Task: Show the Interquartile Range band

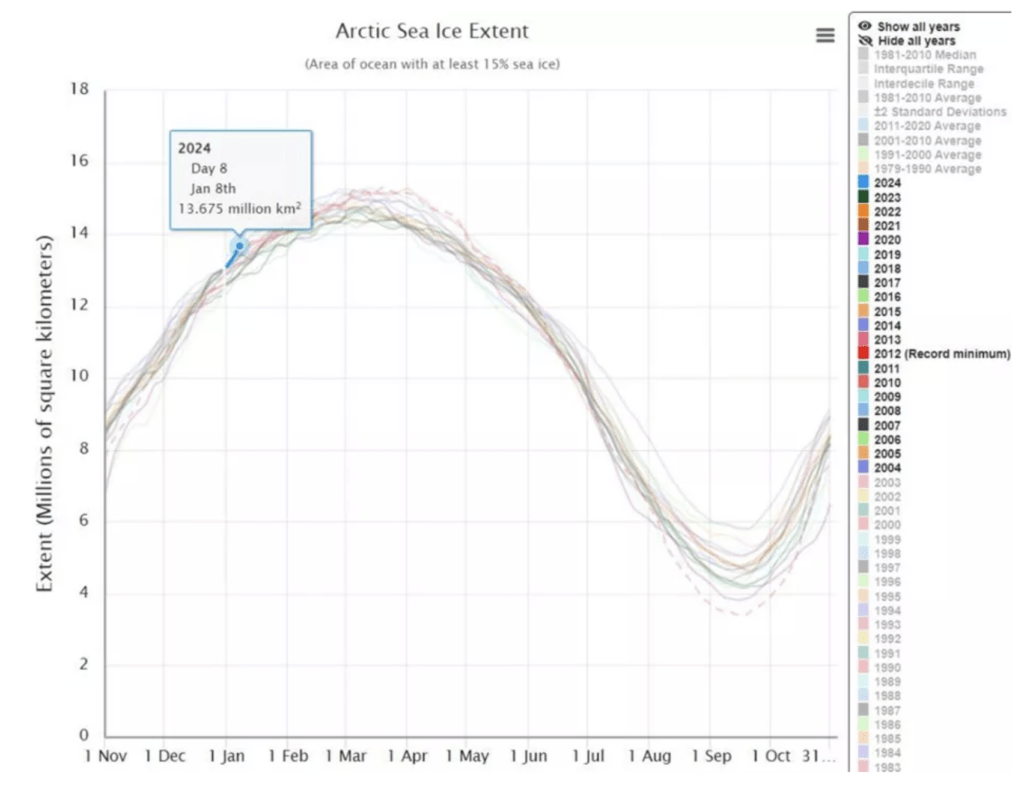Action: coord(928,69)
